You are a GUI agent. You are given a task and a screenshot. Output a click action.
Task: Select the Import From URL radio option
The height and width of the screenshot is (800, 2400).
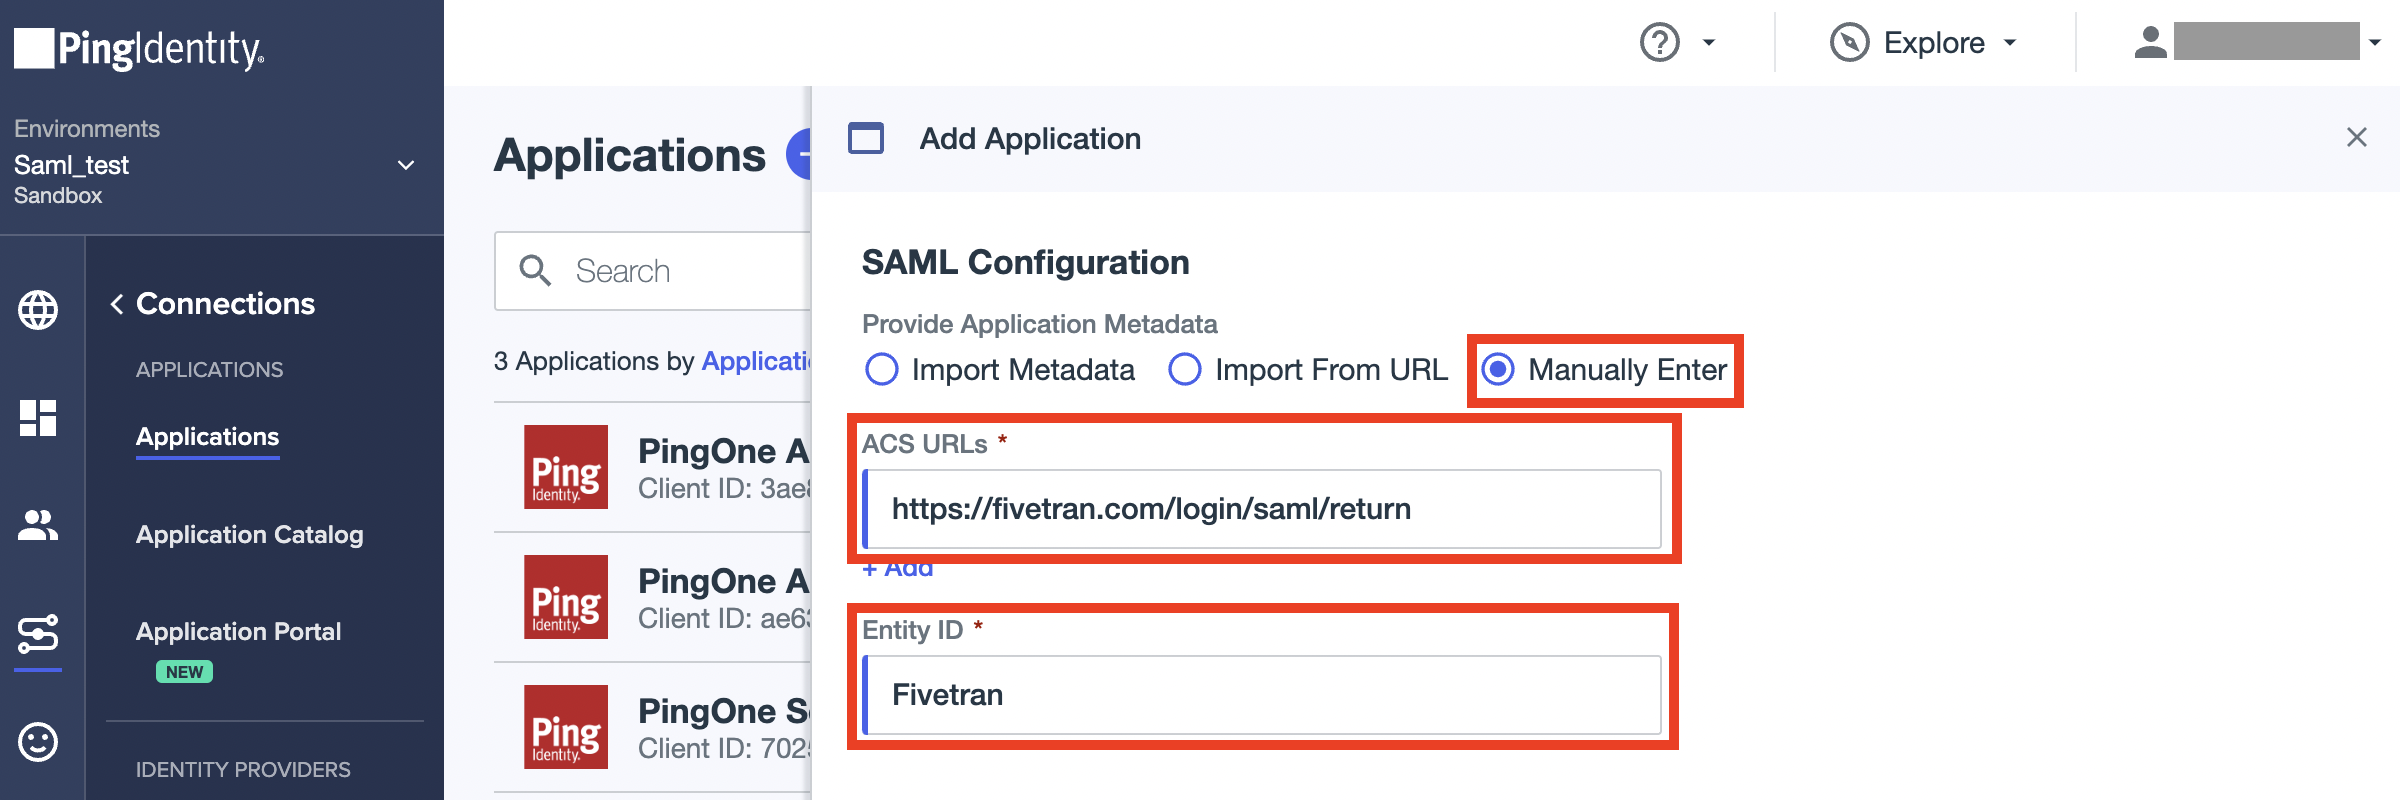click(1185, 369)
